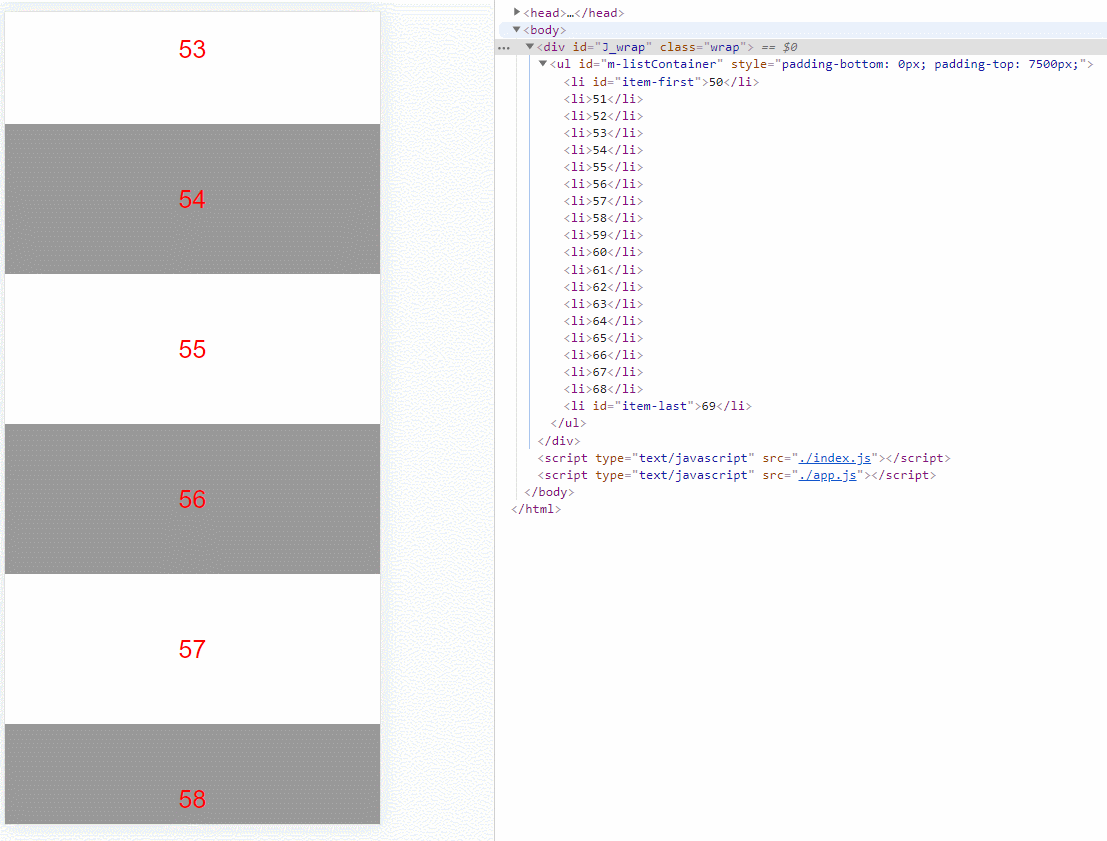Select the li 58 node in DOM tree
Viewport: 1107px width, 841px height.
[x=603, y=217]
